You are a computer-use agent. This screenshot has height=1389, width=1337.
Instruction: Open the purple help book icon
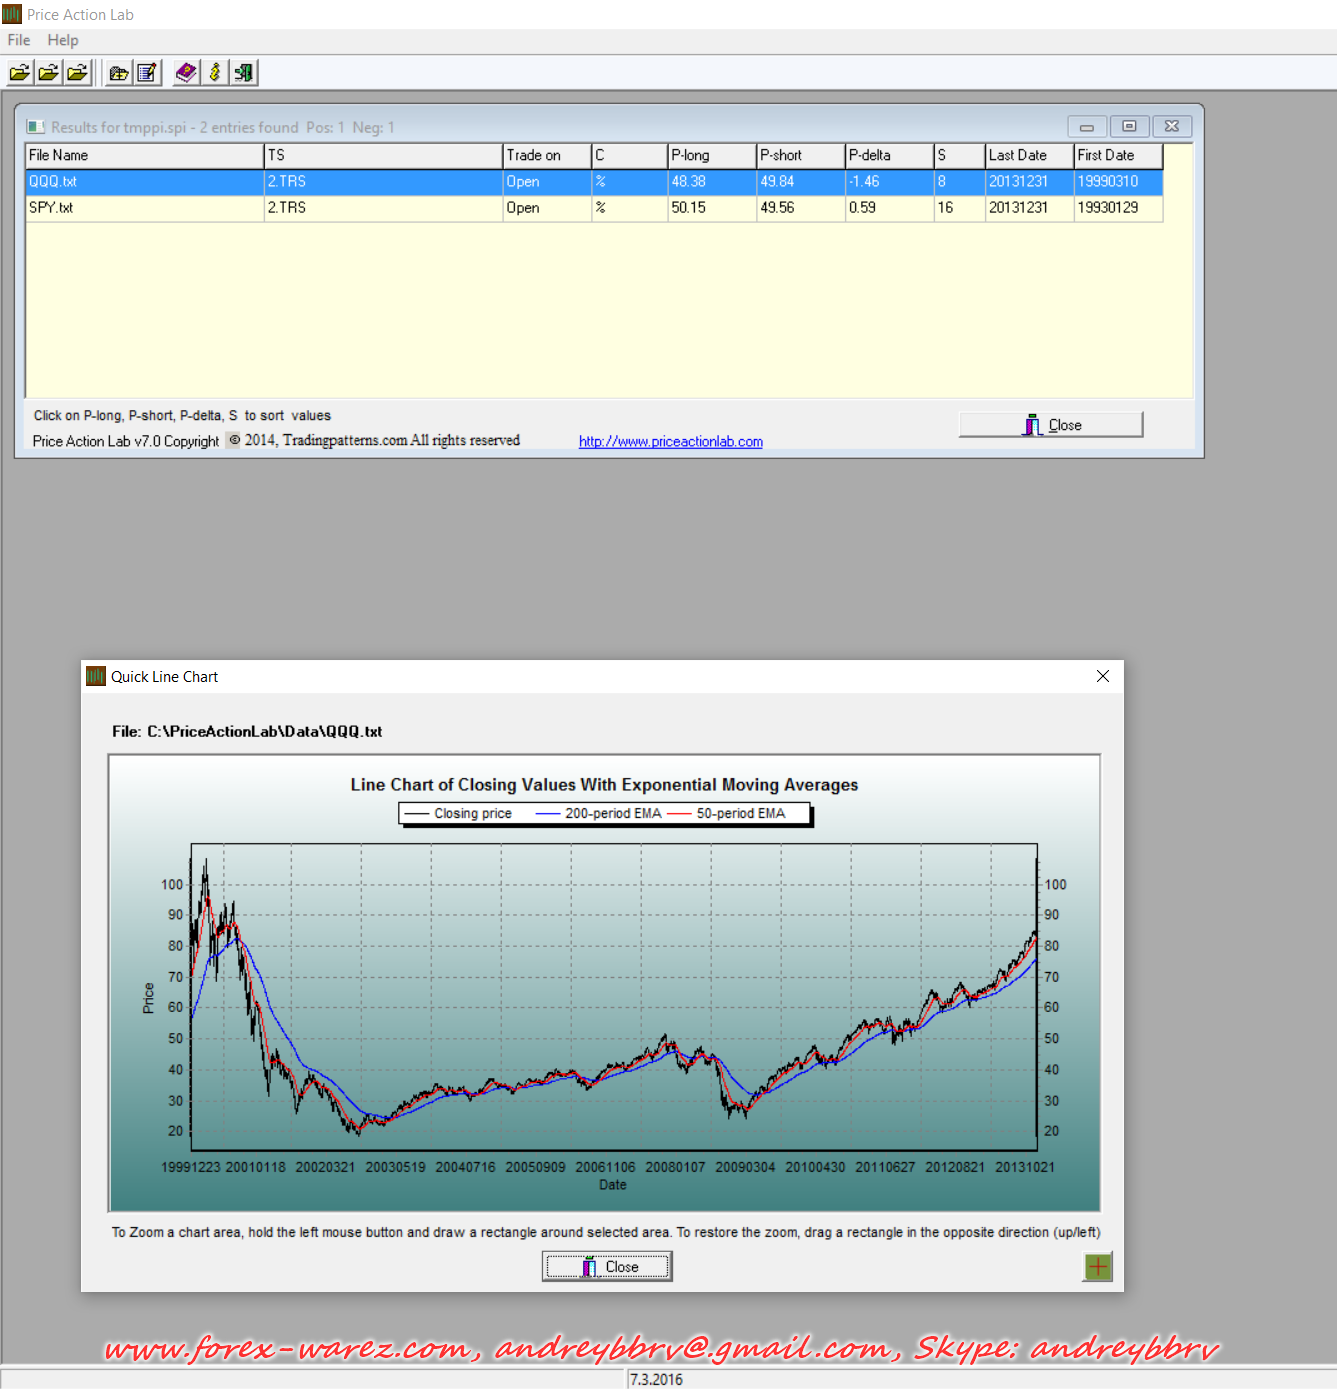(x=186, y=73)
